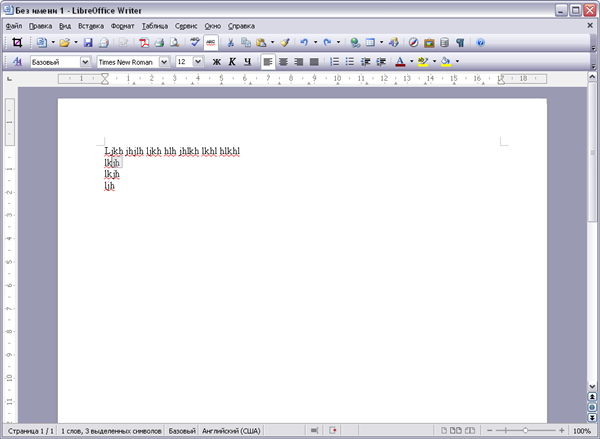Screen dimensions: 600x439
Task: Toggle italic formatting button К
Action: click(x=231, y=62)
